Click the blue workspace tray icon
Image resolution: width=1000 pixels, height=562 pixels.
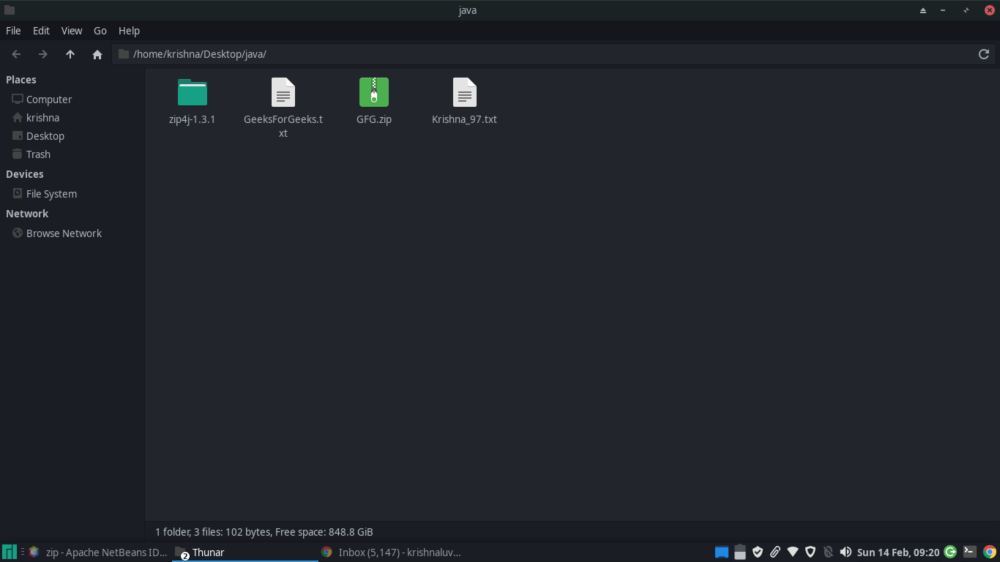pyautogui.click(x=721, y=552)
